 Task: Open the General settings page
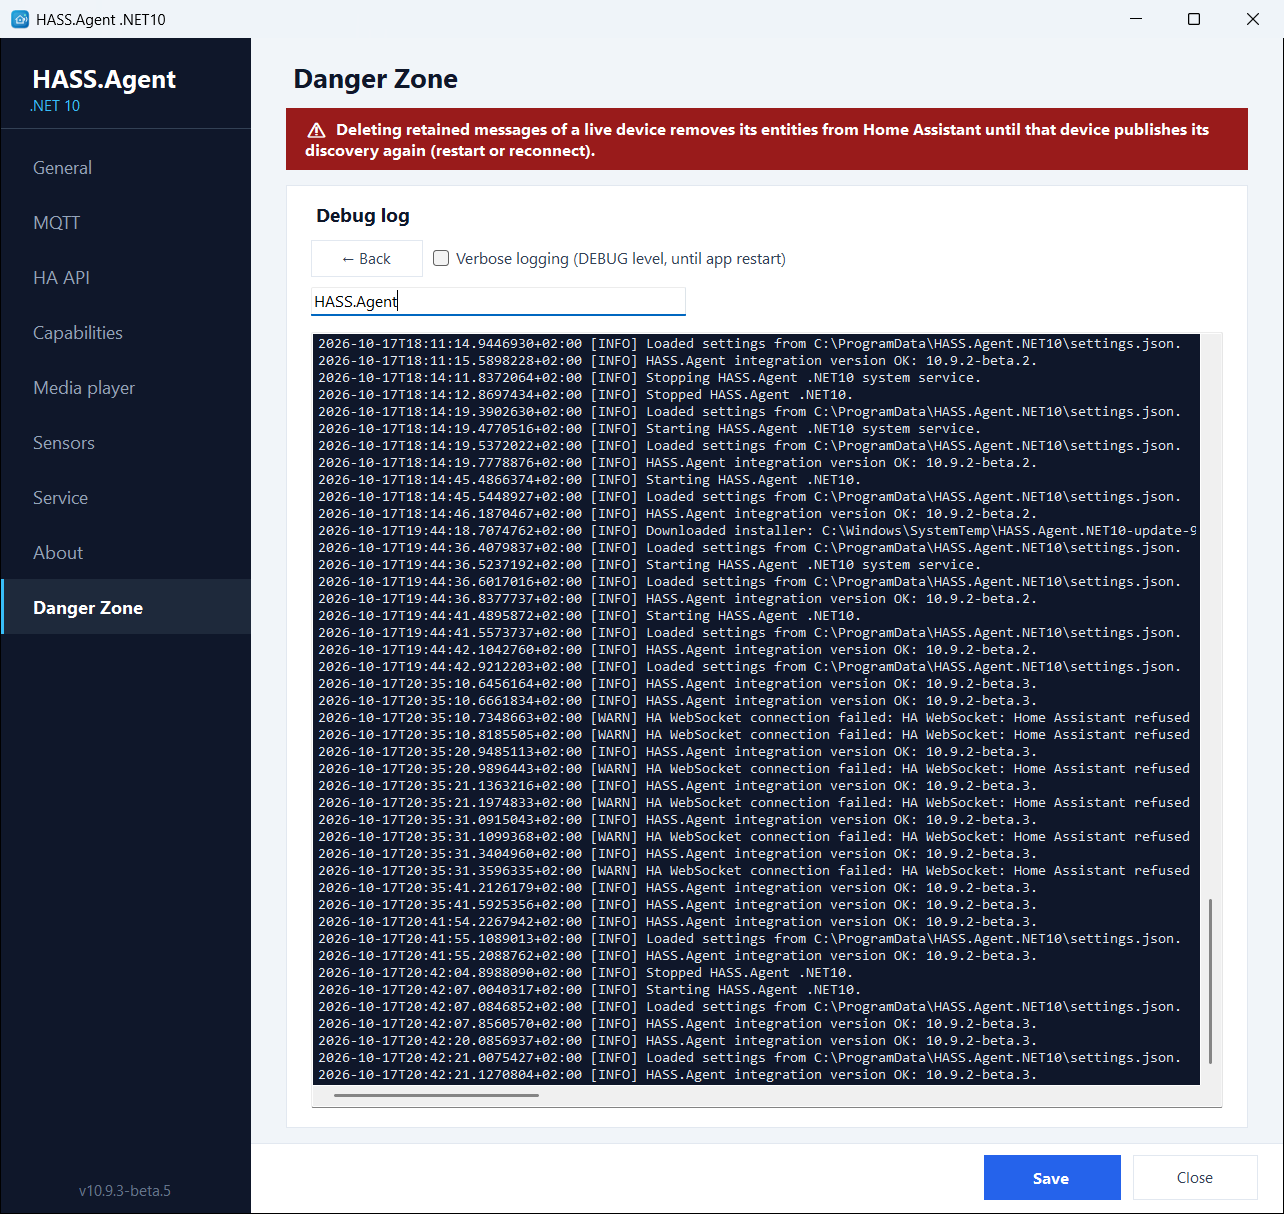pos(126,168)
